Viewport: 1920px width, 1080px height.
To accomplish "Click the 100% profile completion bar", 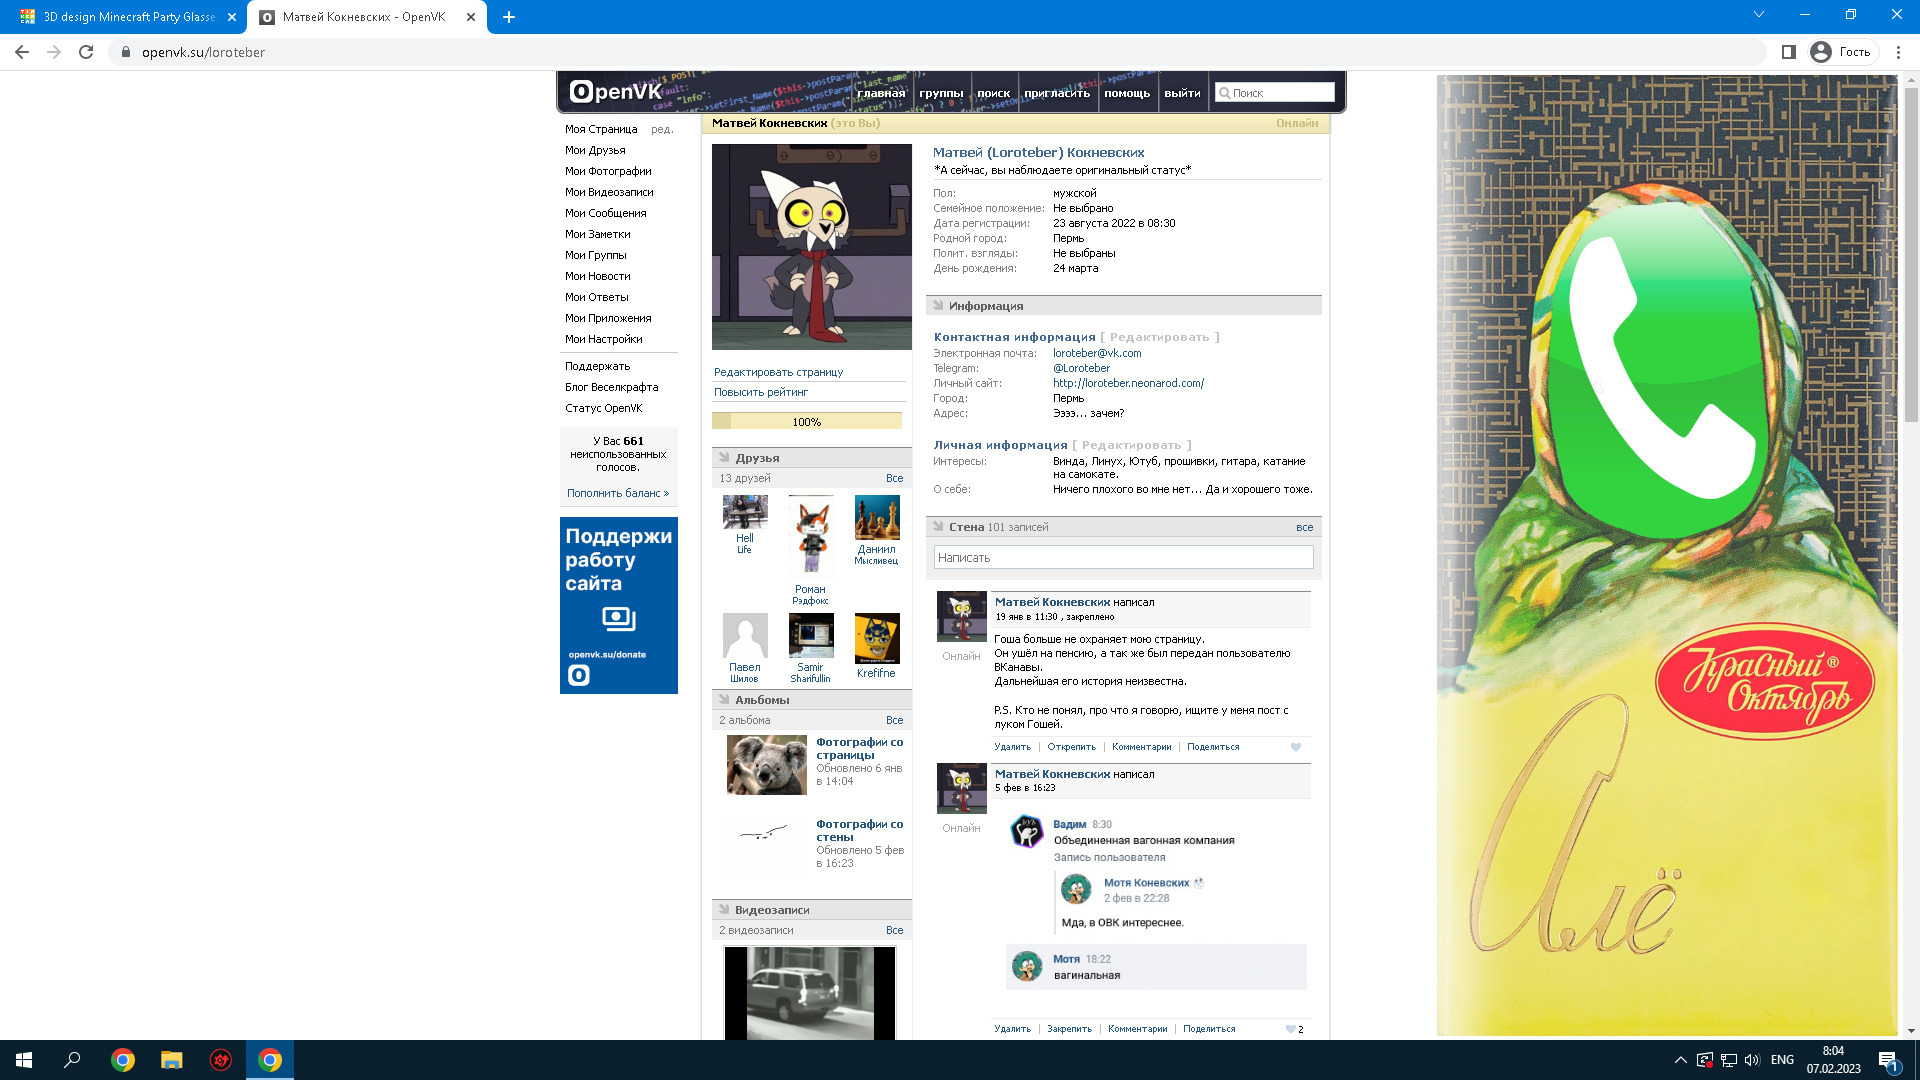I will click(806, 422).
